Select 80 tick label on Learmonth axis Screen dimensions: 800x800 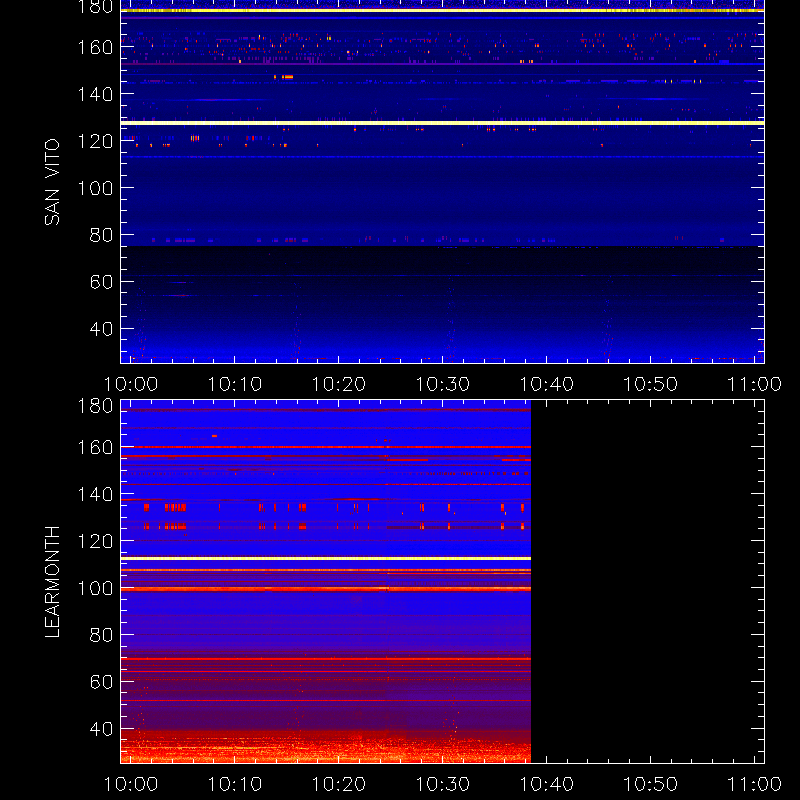tap(101, 635)
